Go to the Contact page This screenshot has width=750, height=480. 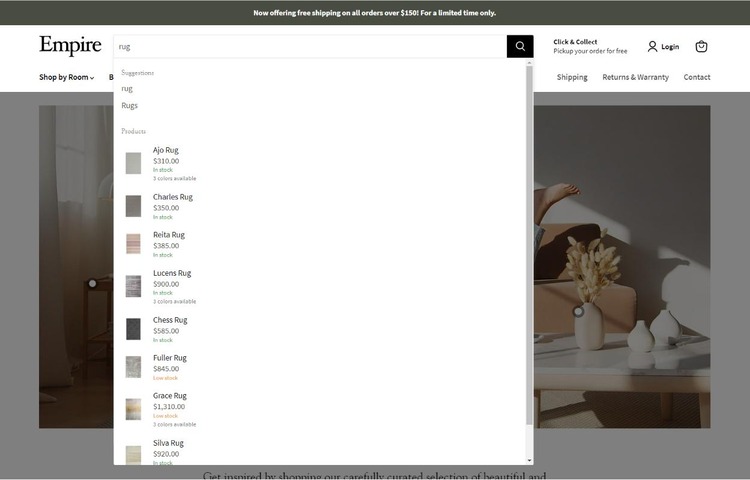pyautogui.click(x=697, y=77)
